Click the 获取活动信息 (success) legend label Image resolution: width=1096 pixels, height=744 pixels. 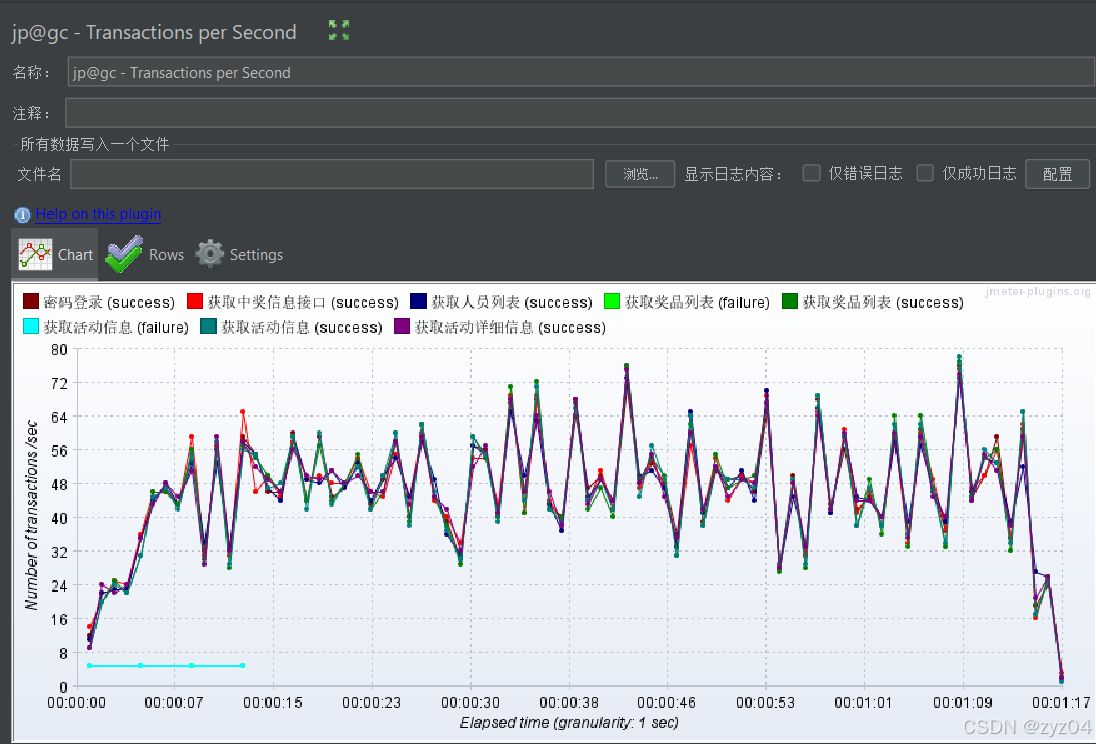tap(302, 327)
